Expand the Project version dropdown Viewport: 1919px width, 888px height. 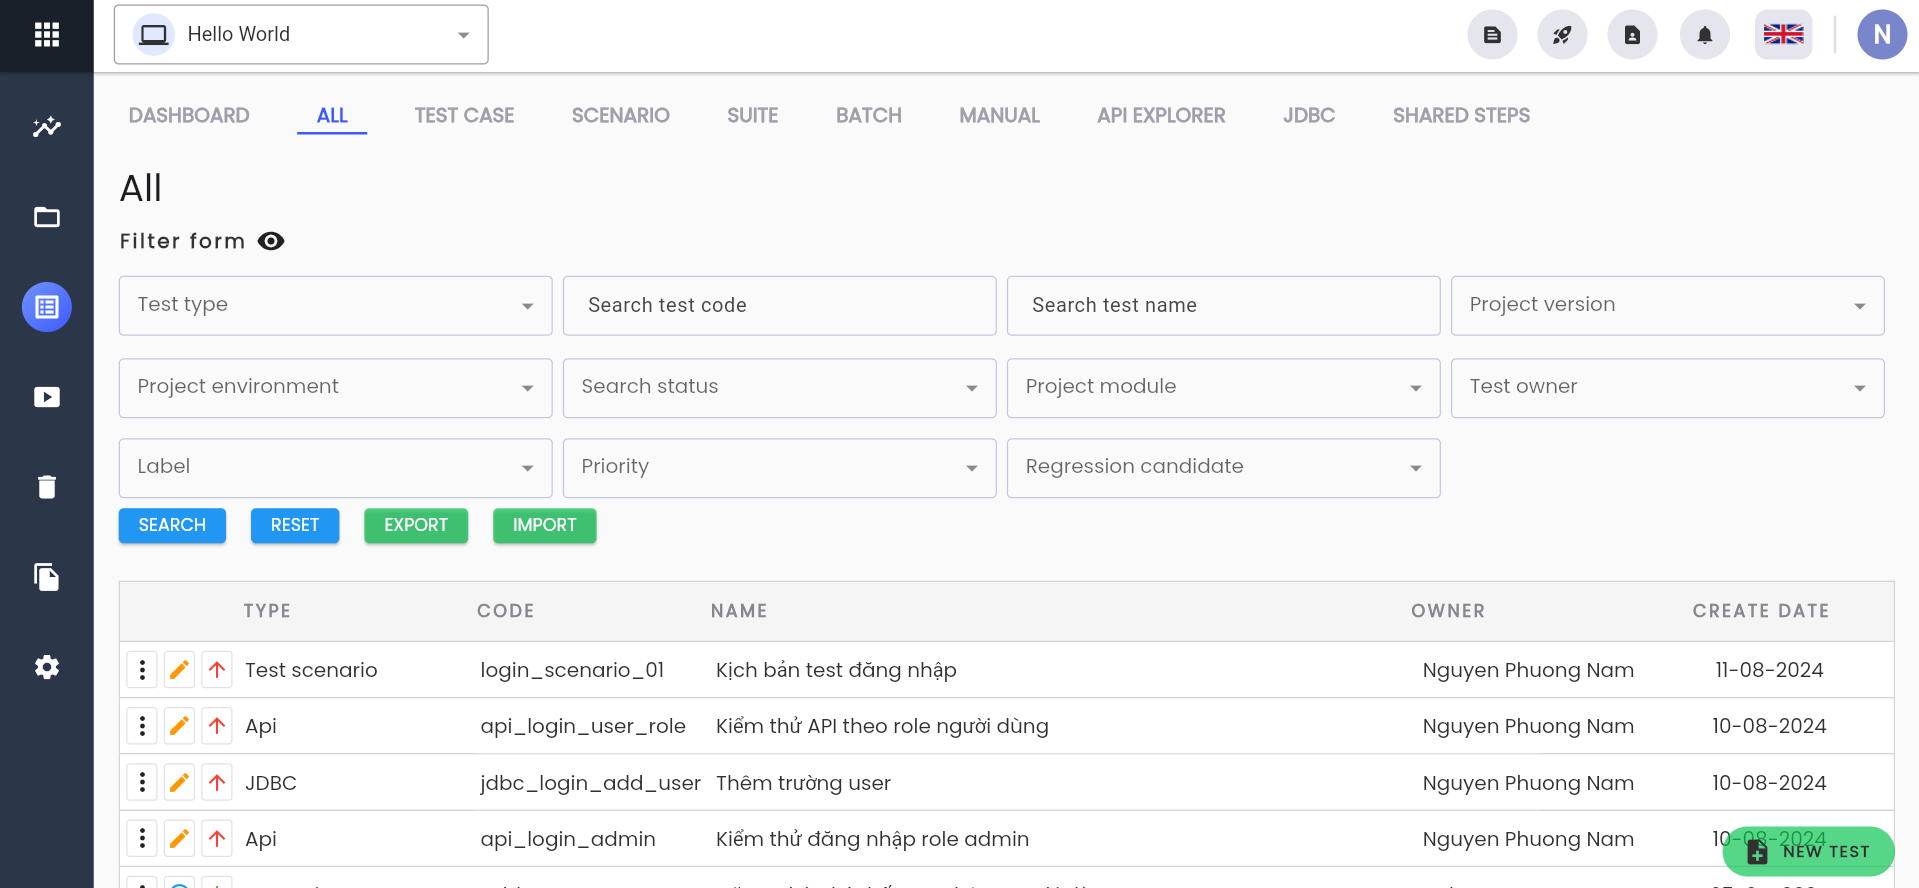tap(1667, 305)
